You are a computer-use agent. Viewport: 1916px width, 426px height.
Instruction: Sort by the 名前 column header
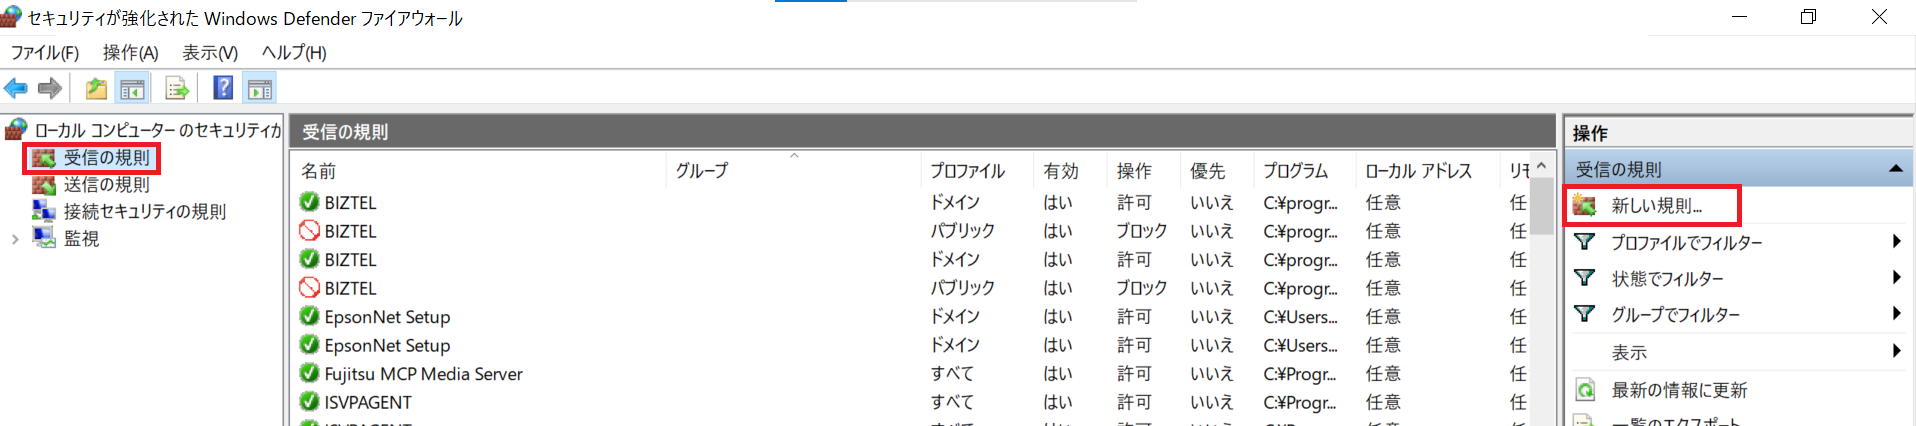(480, 171)
